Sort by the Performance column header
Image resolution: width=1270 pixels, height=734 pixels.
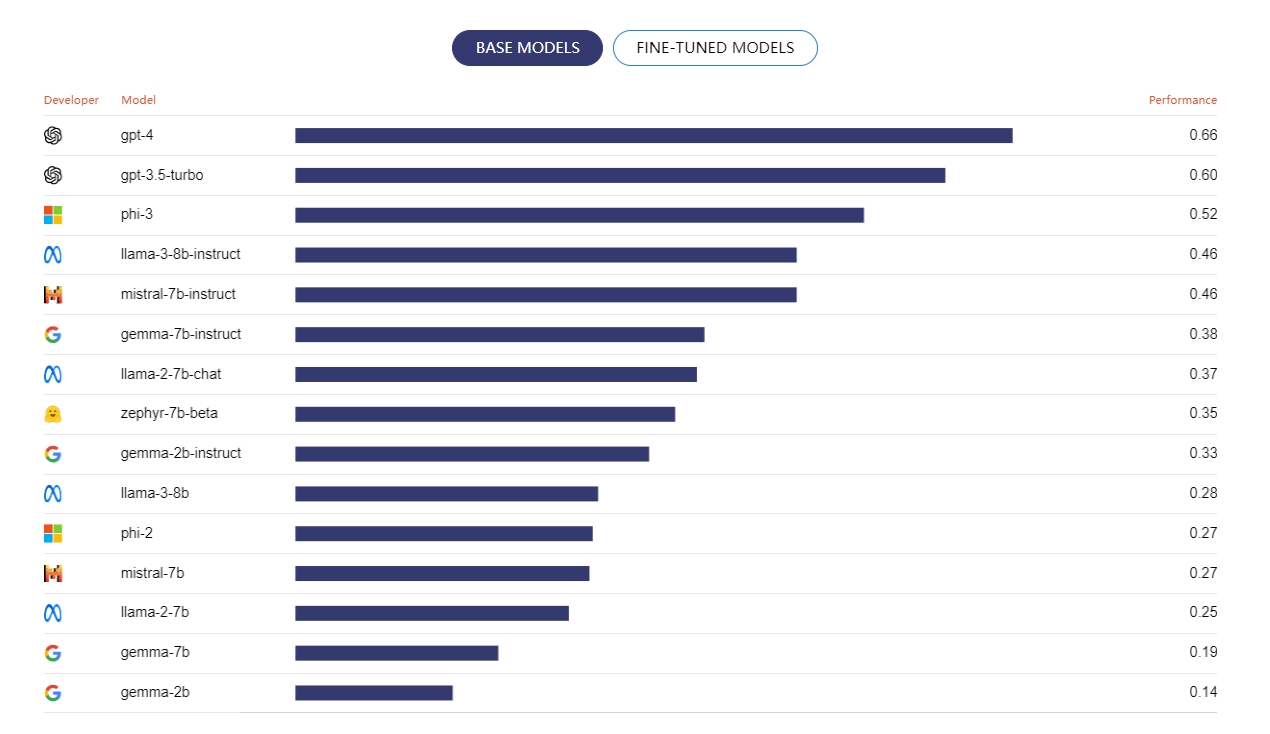tap(1182, 100)
